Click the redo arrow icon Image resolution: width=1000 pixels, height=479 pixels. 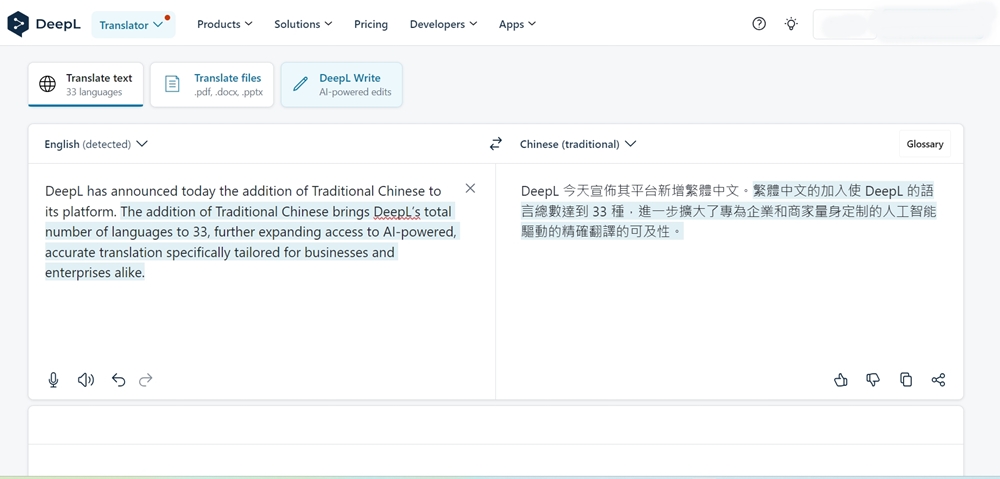pyautogui.click(x=145, y=380)
